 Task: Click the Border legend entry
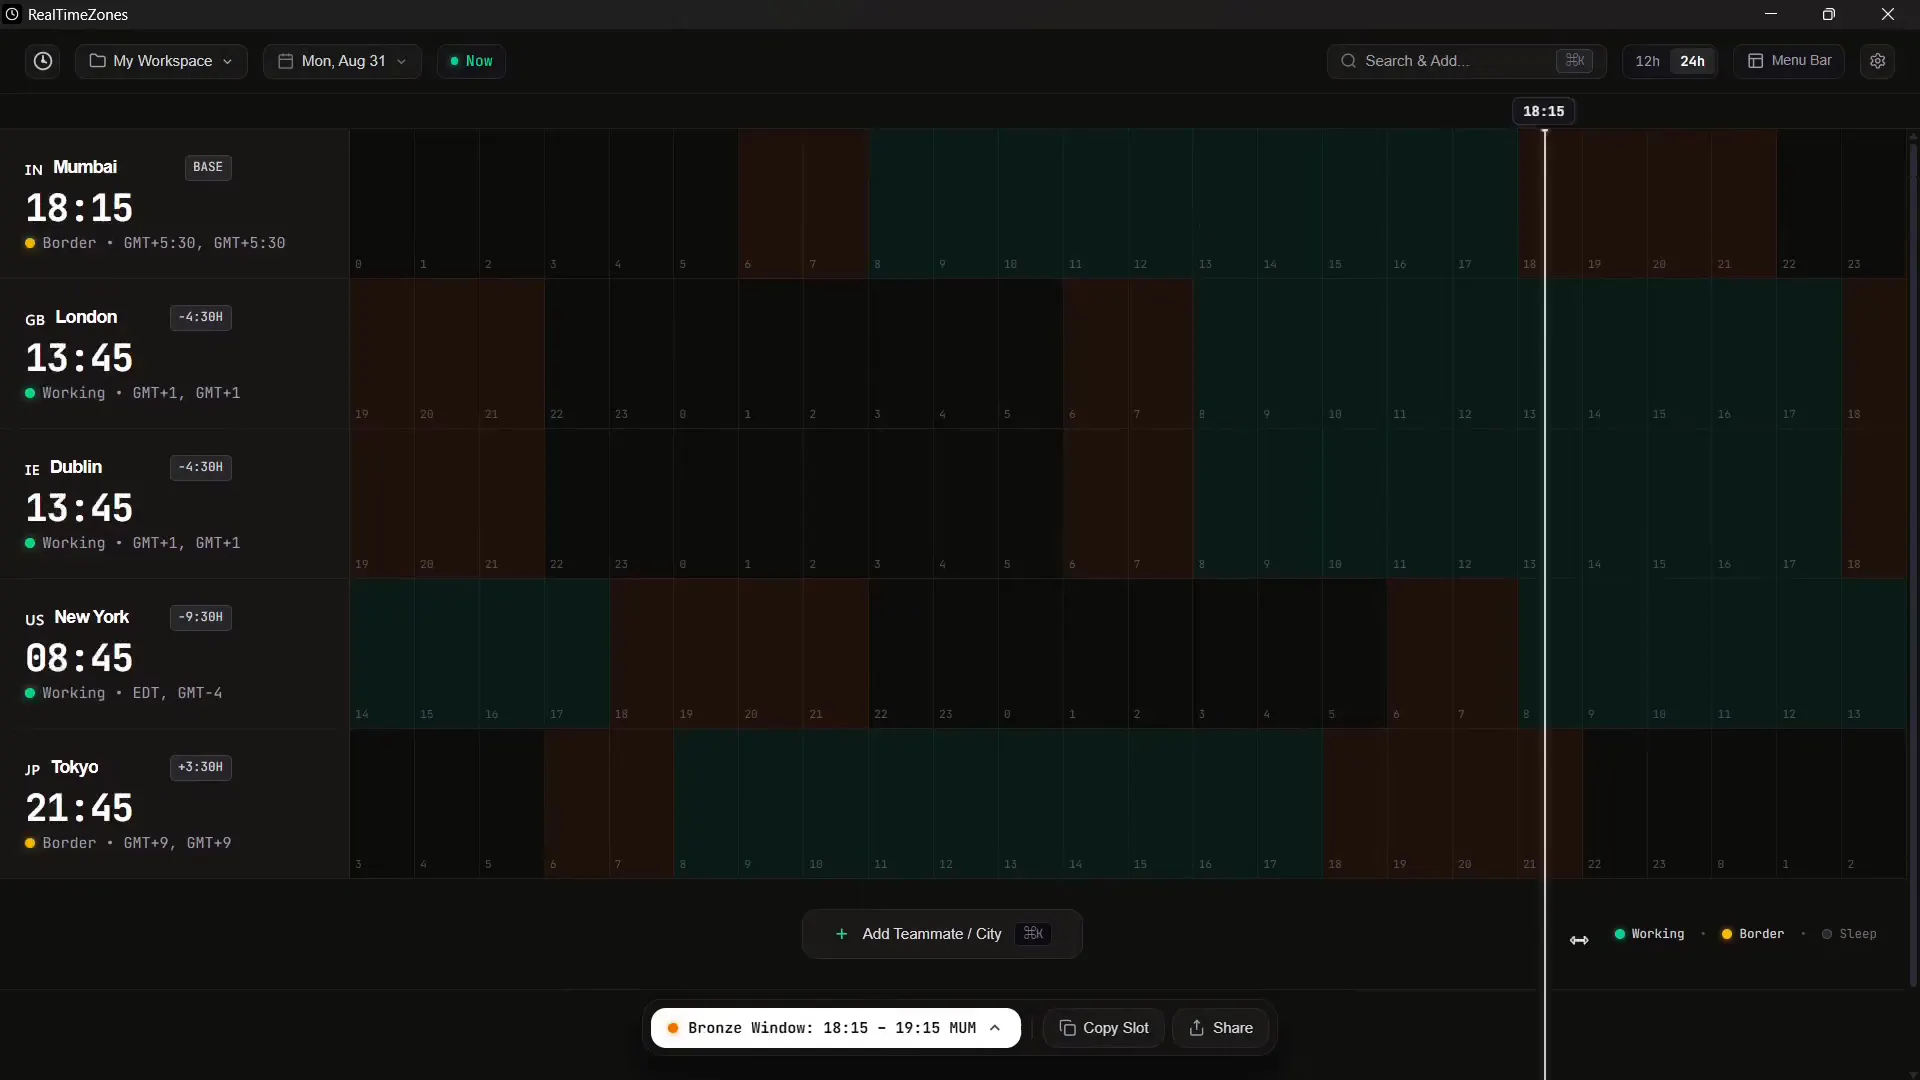1752,934
